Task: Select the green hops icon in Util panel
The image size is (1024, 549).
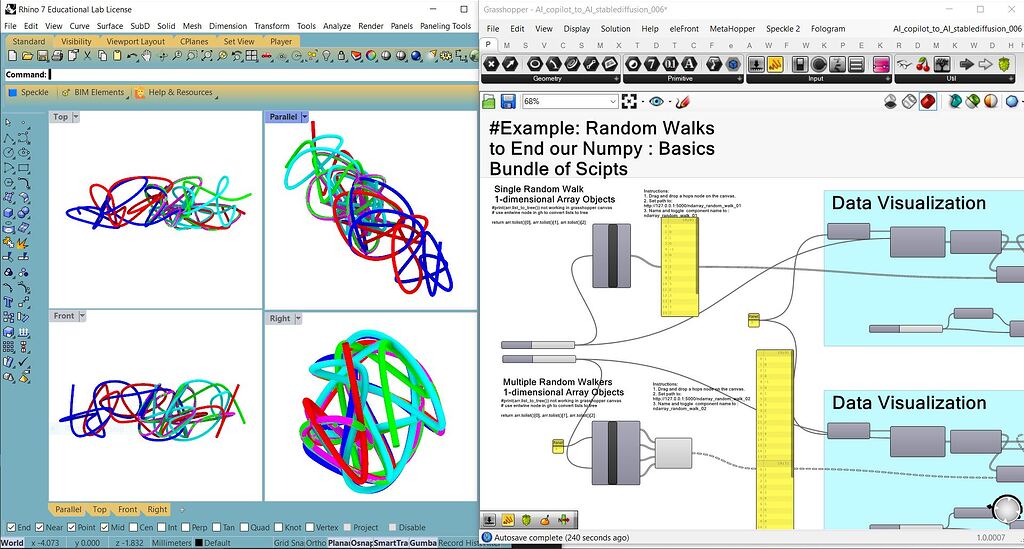Action: point(1004,64)
